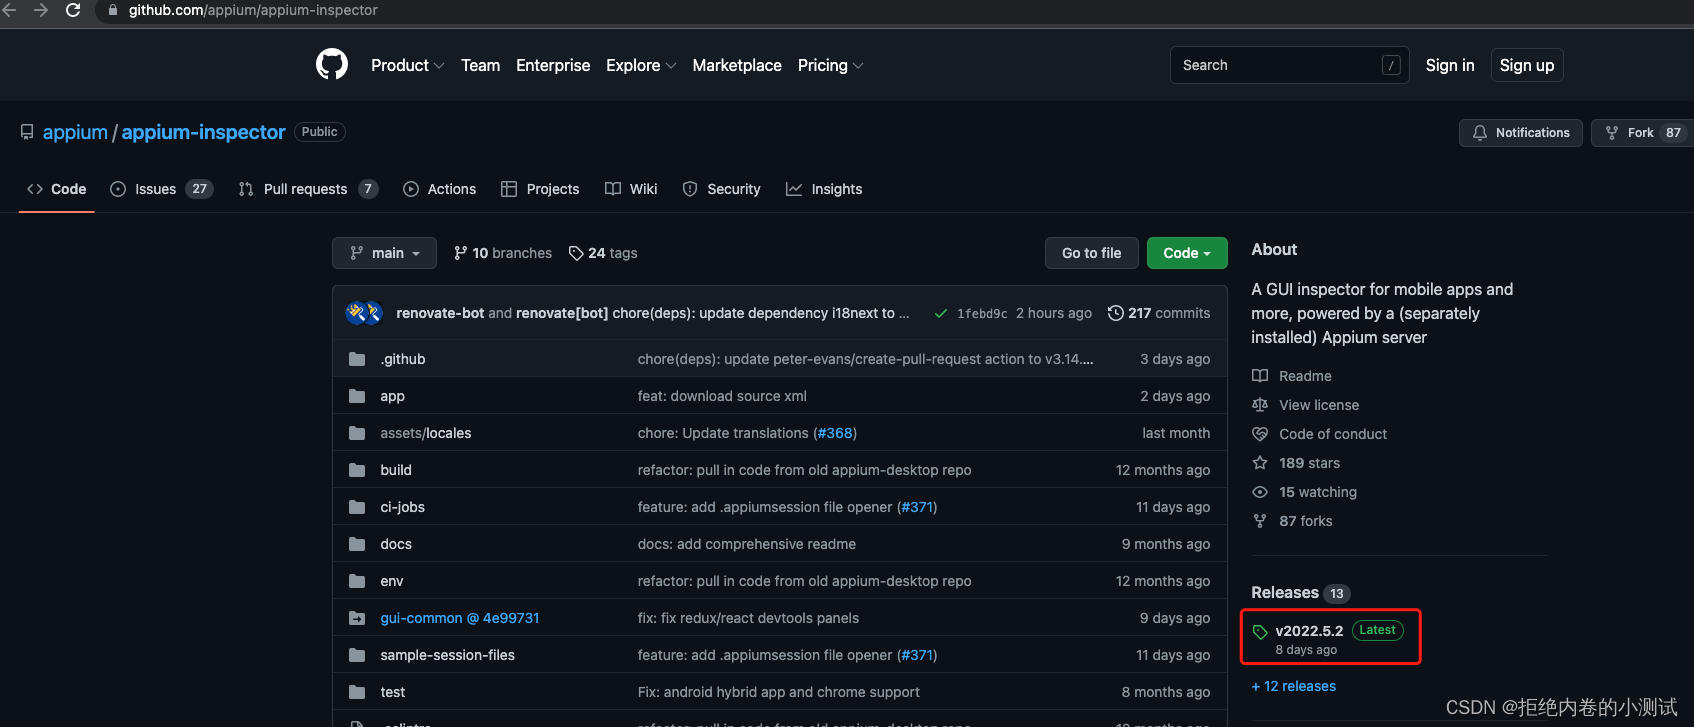
Task: Click the Sign in link
Action: pos(1450,65)
